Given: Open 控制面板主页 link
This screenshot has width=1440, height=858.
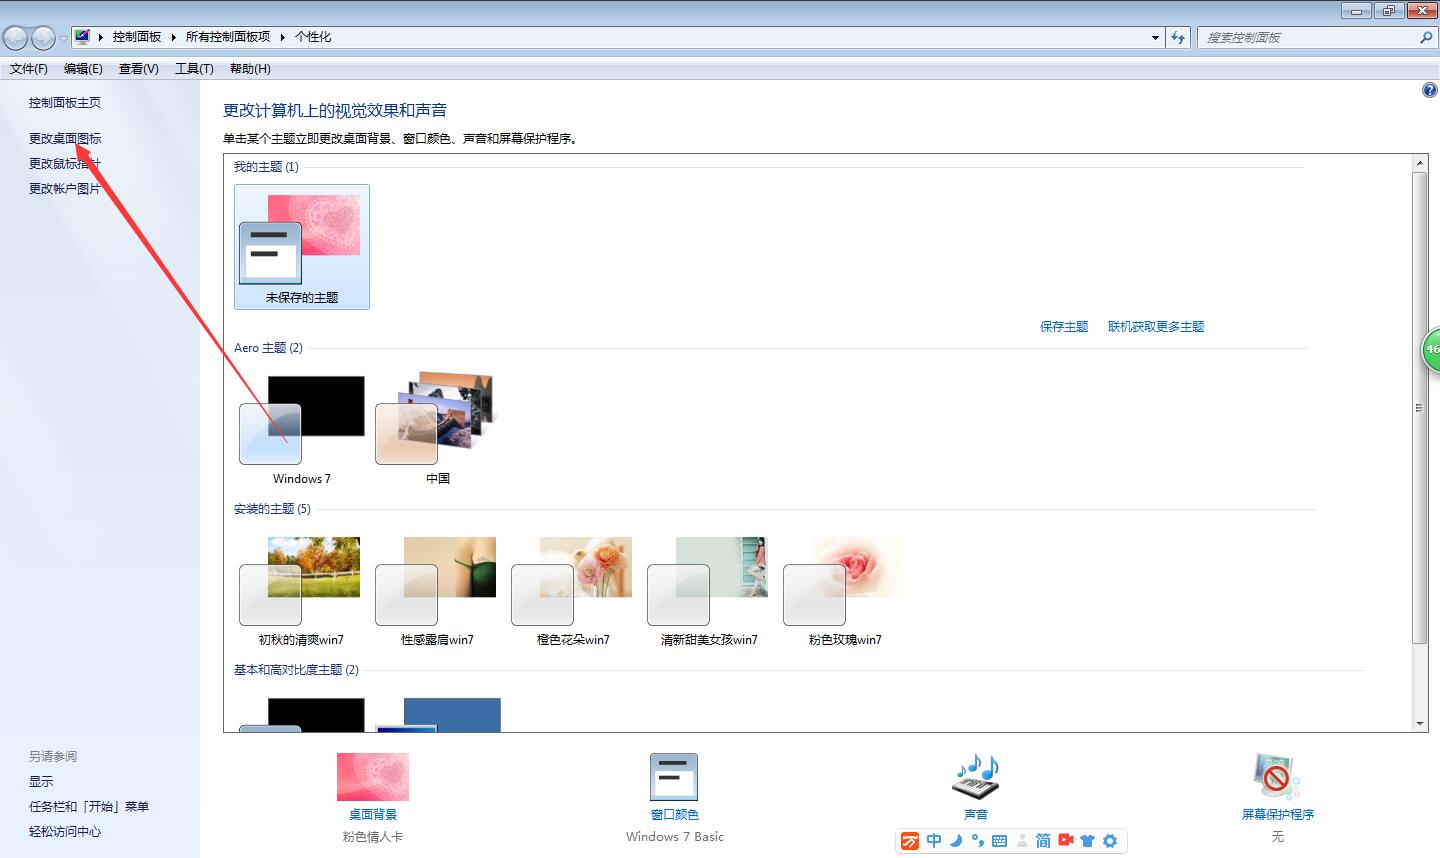Looking at the screenshot, I should [x=65, y=103].
